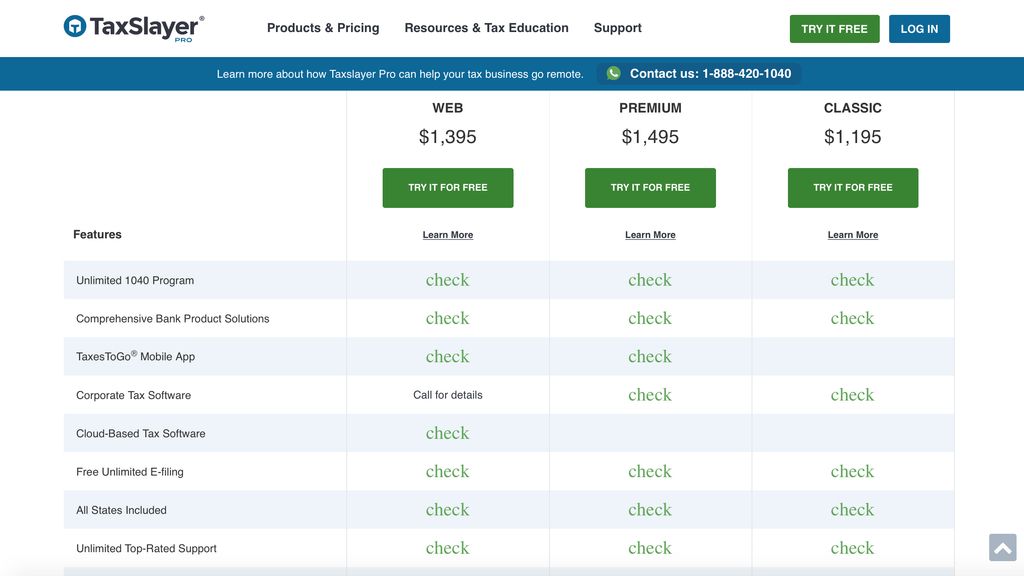Viewport: 1024px width, 576px height.
Task: Expand the Resources & Tax Education dropdown
Action: [486, 27]
